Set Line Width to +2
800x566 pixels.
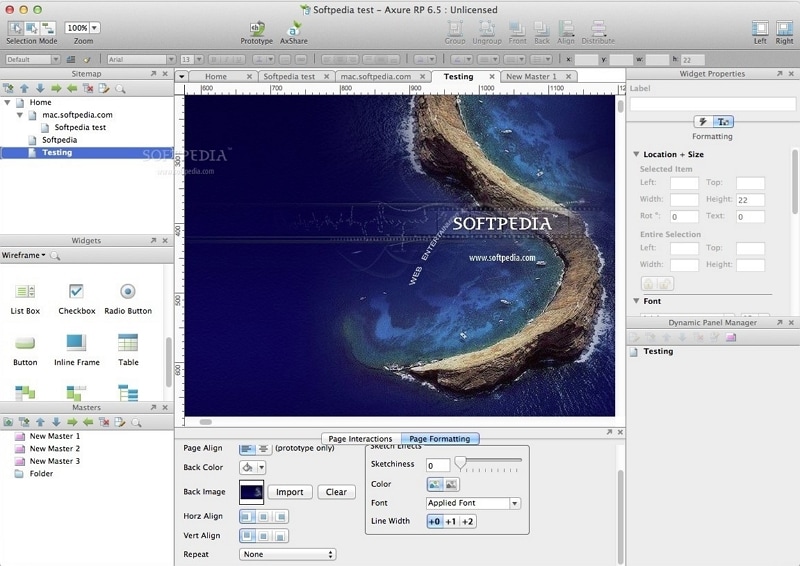pyautogui.click(x=467, y=521)
